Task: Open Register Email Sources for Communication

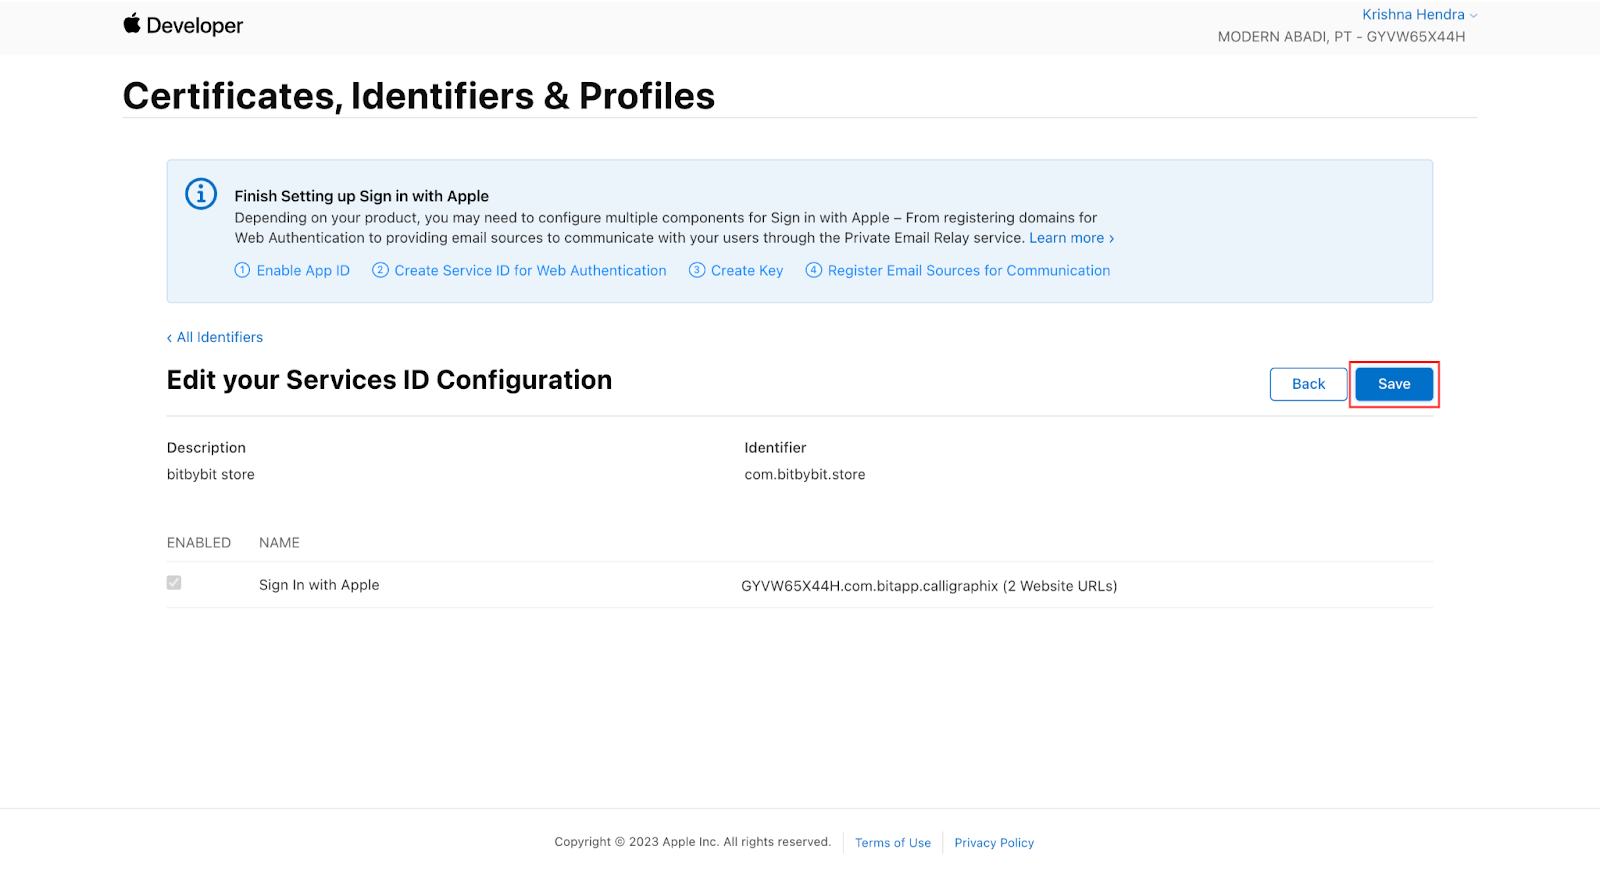Action: click(958, 270)
